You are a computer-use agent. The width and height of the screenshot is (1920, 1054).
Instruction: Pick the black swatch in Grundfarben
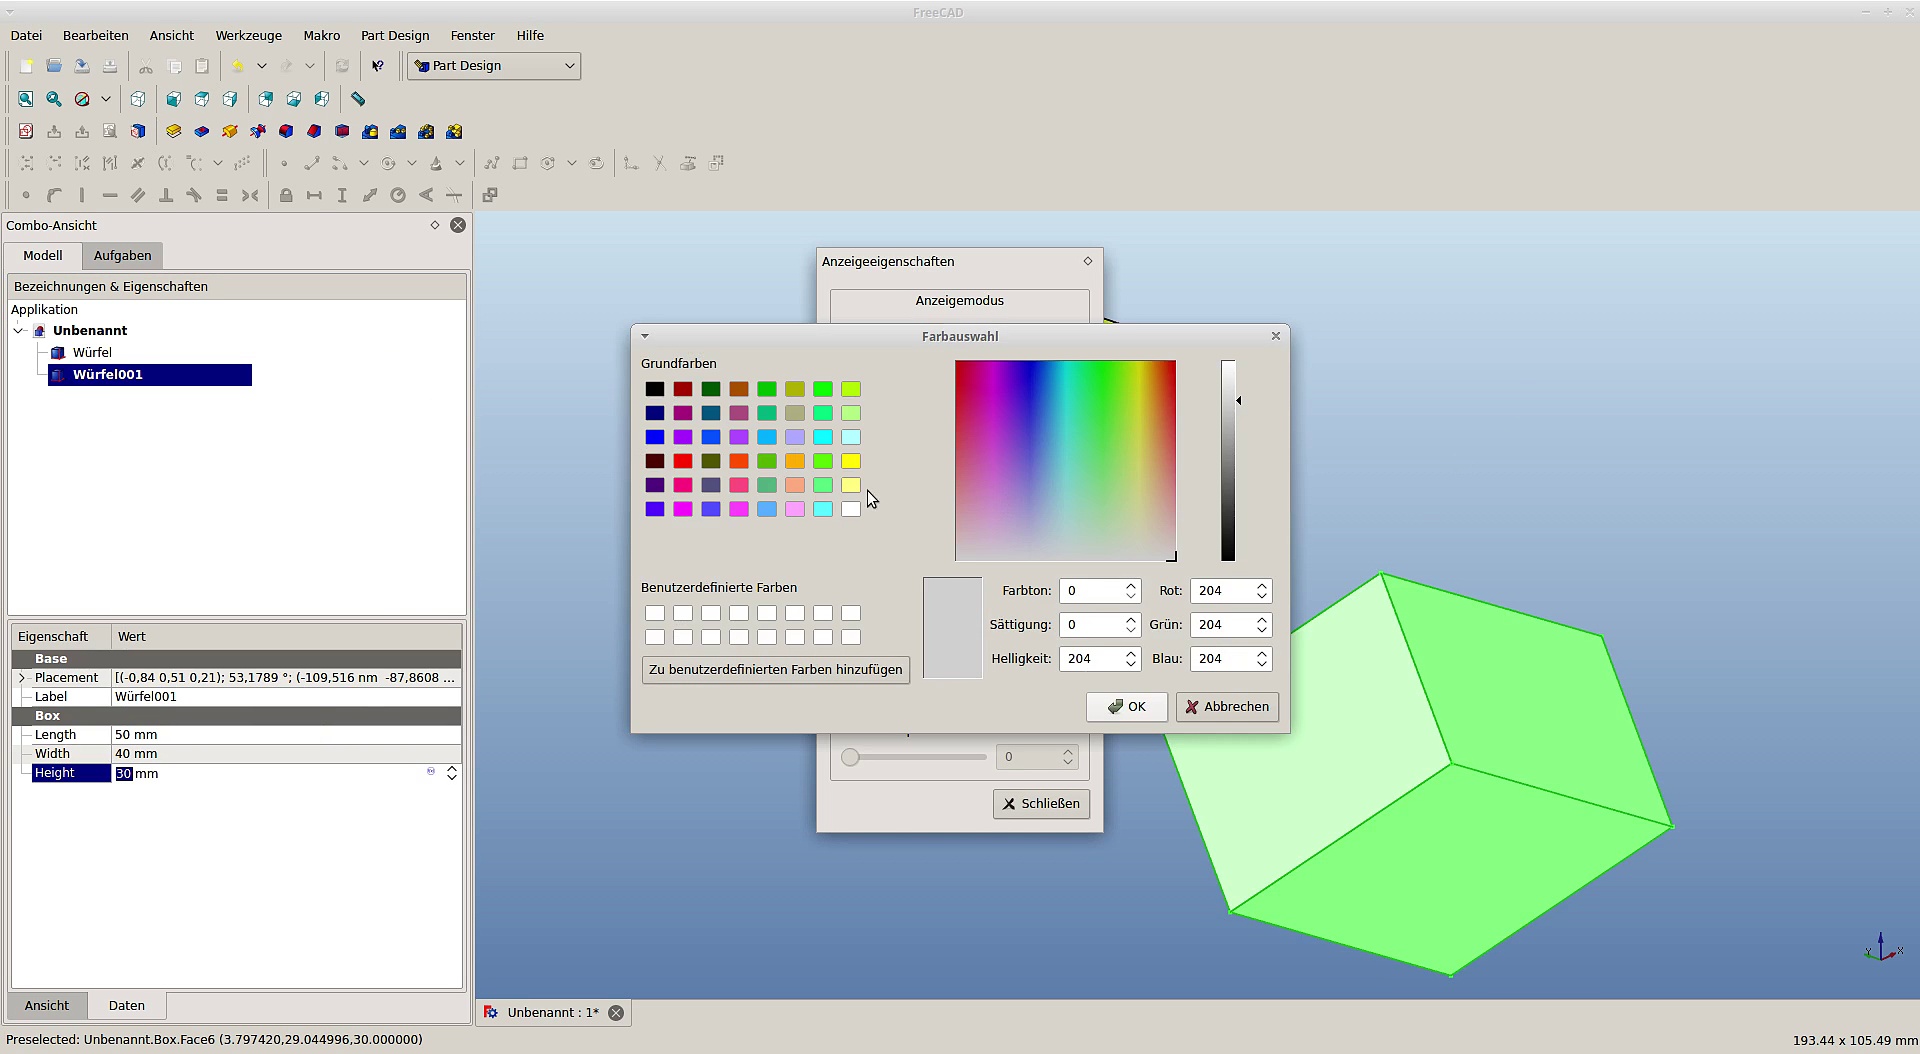[x=654, y=389]
